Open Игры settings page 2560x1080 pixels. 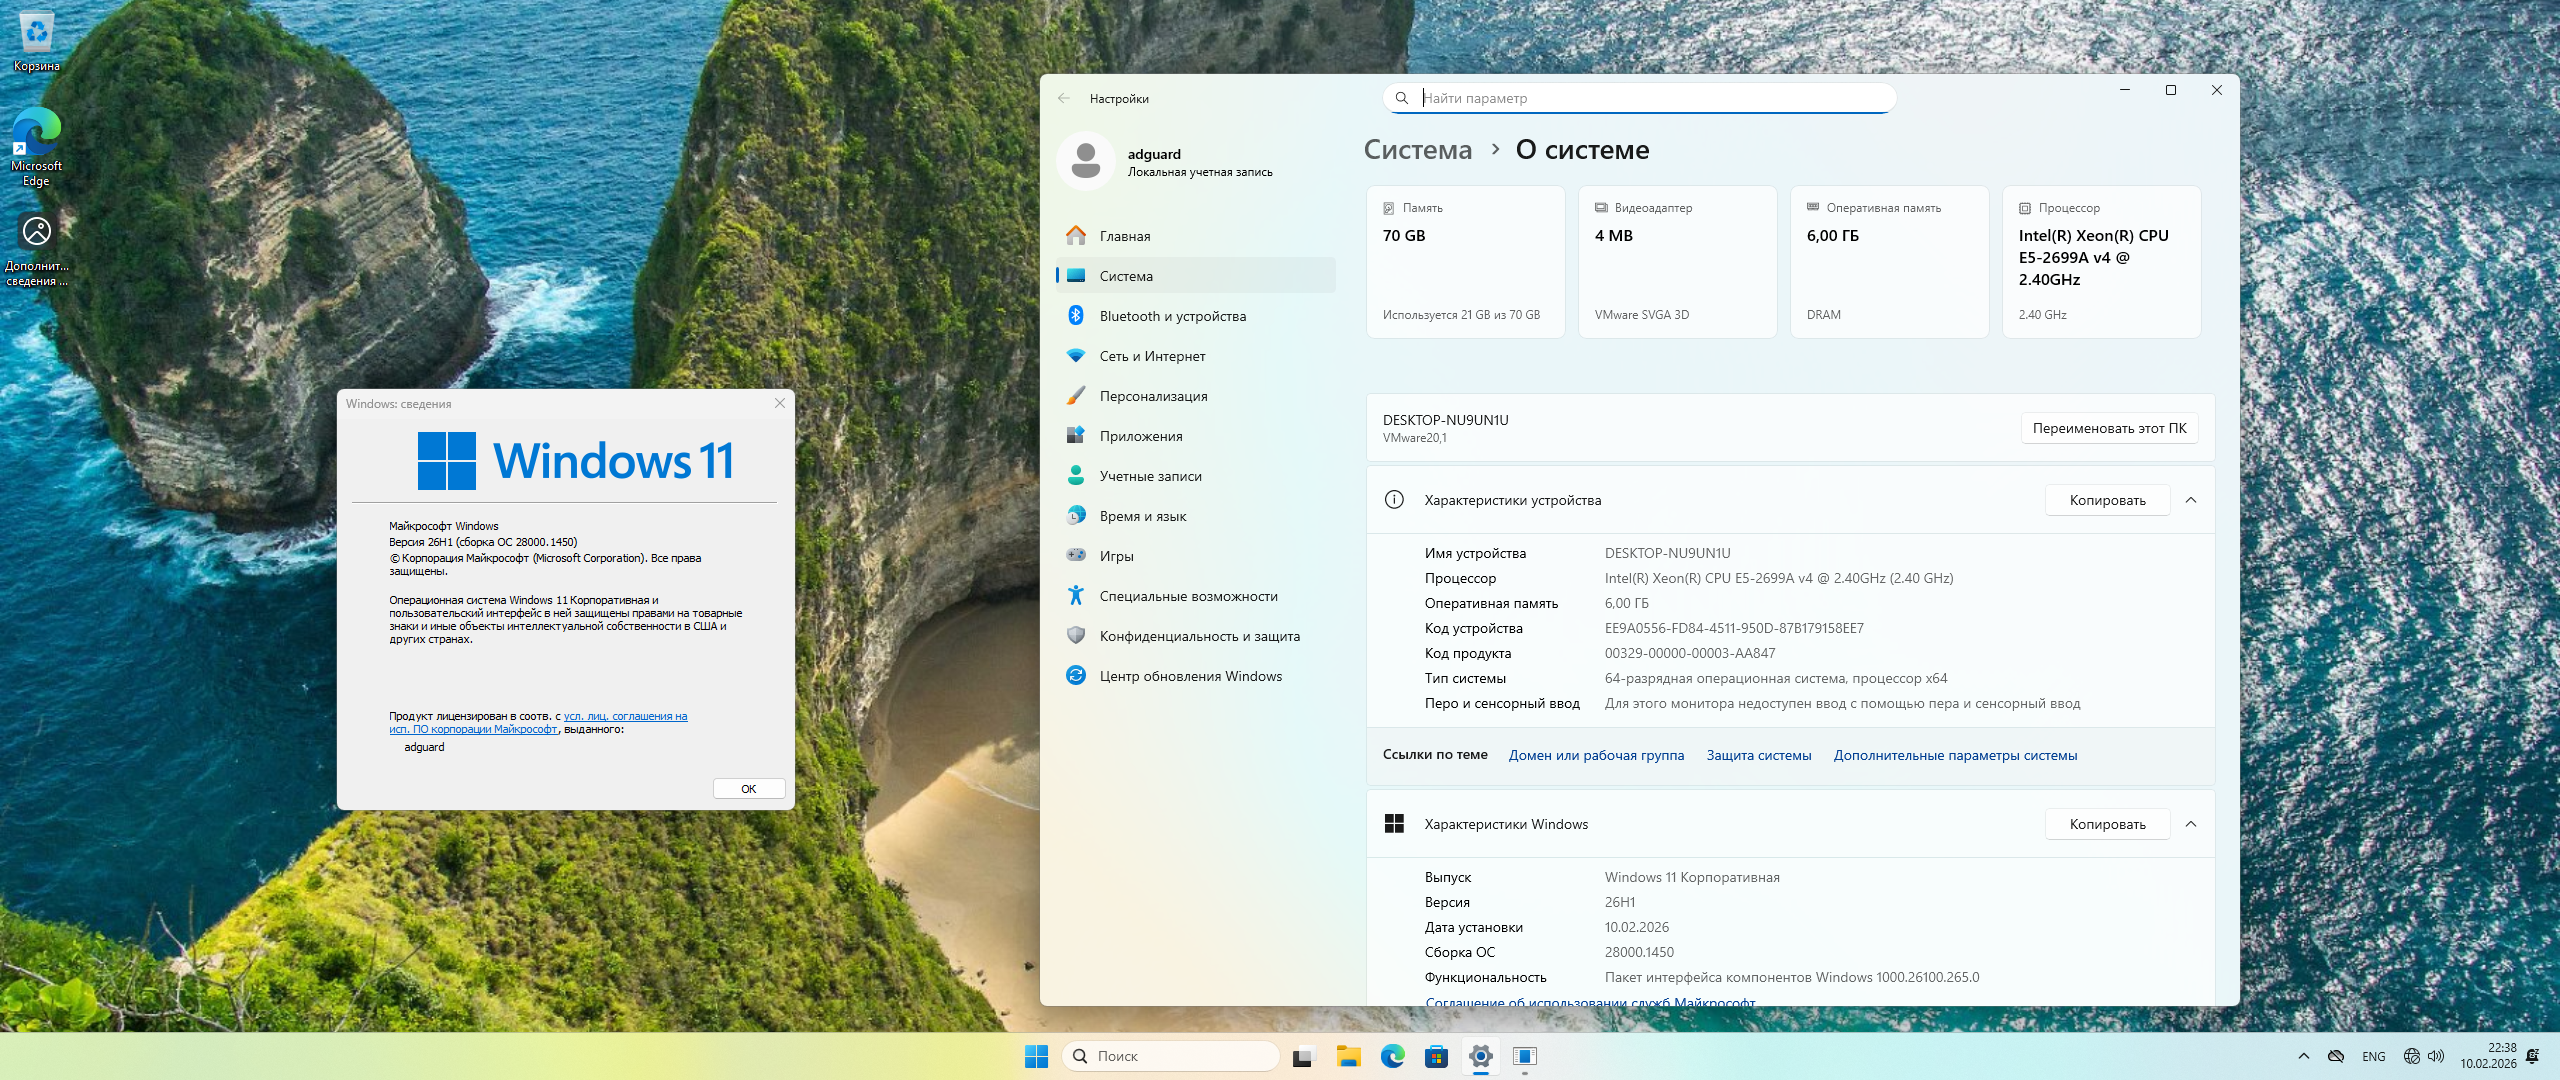pyautogui.click(x=1116, y=556)
